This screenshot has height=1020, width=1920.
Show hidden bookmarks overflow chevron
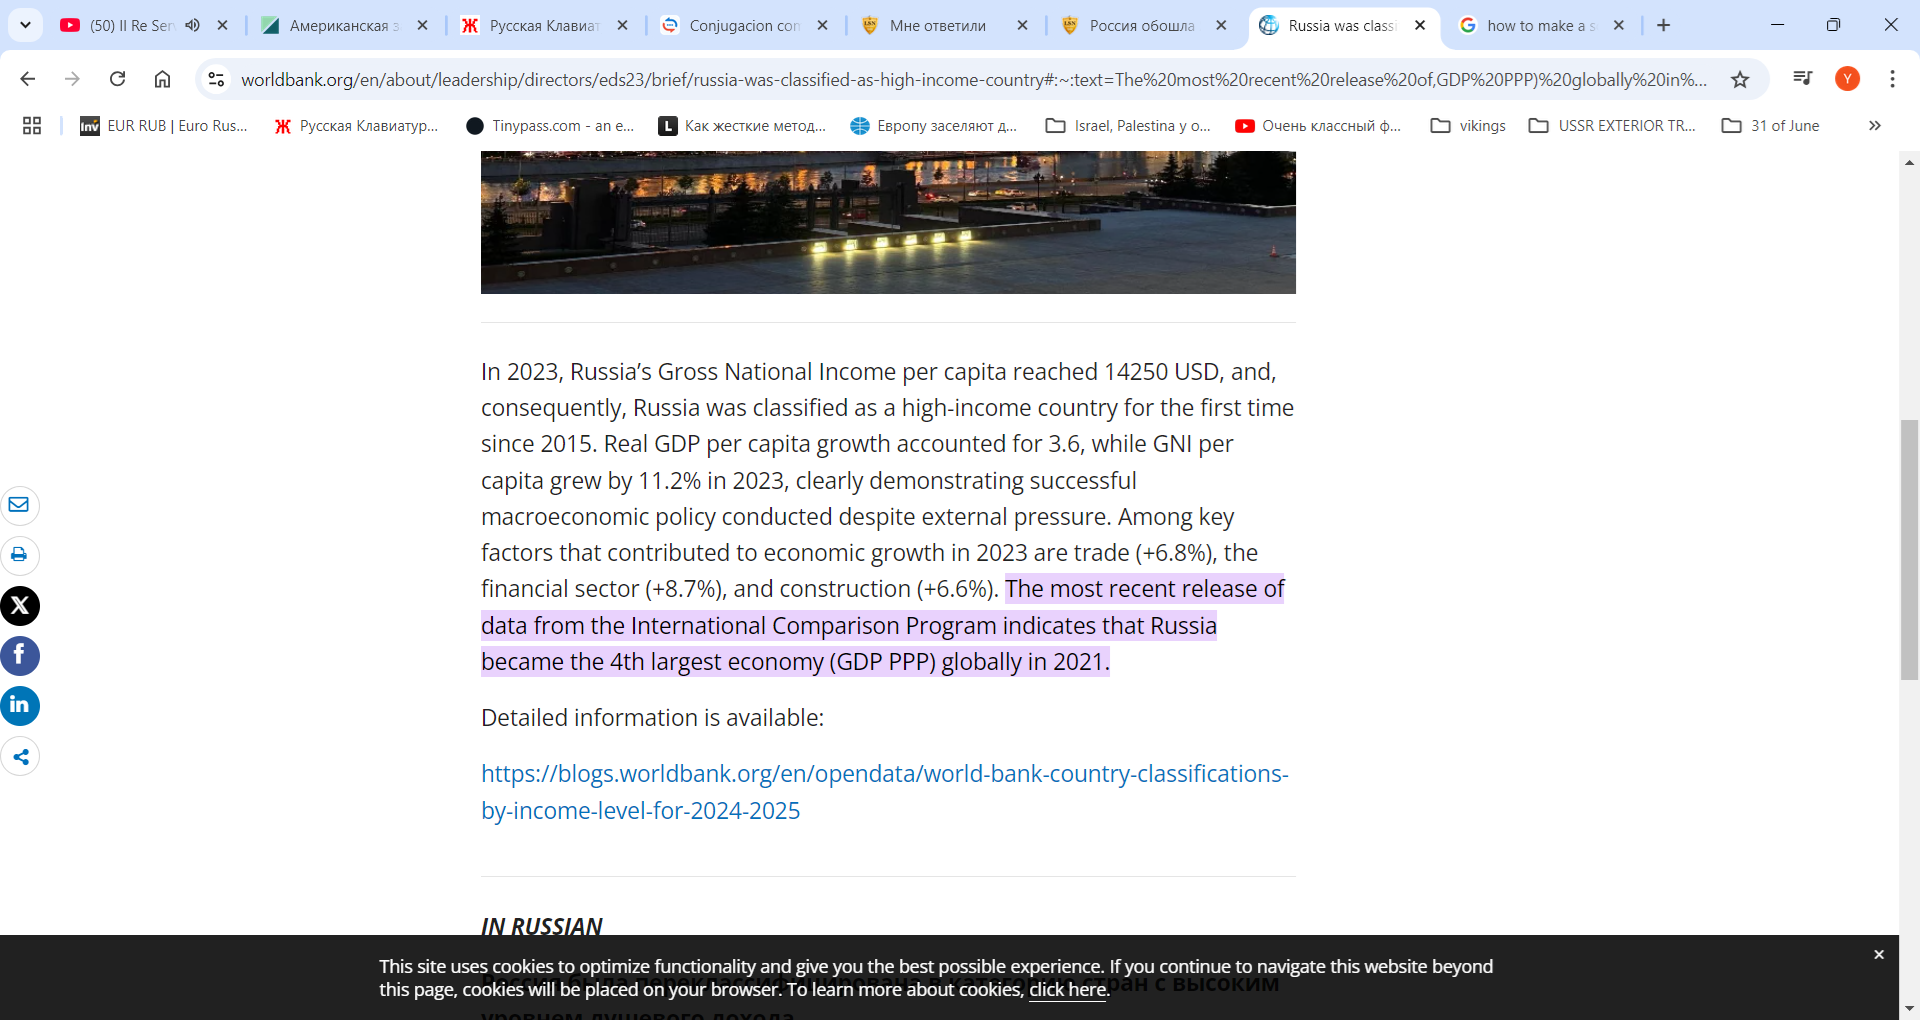click(x=1874, y=126)
